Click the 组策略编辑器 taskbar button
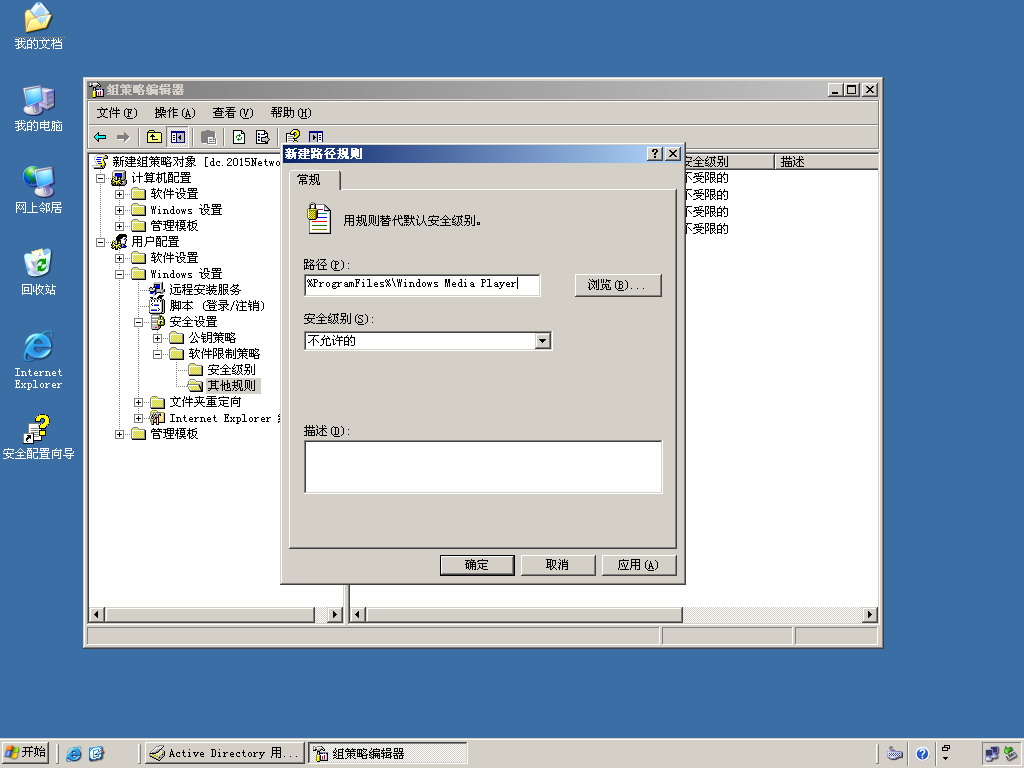 click(388, 753)
